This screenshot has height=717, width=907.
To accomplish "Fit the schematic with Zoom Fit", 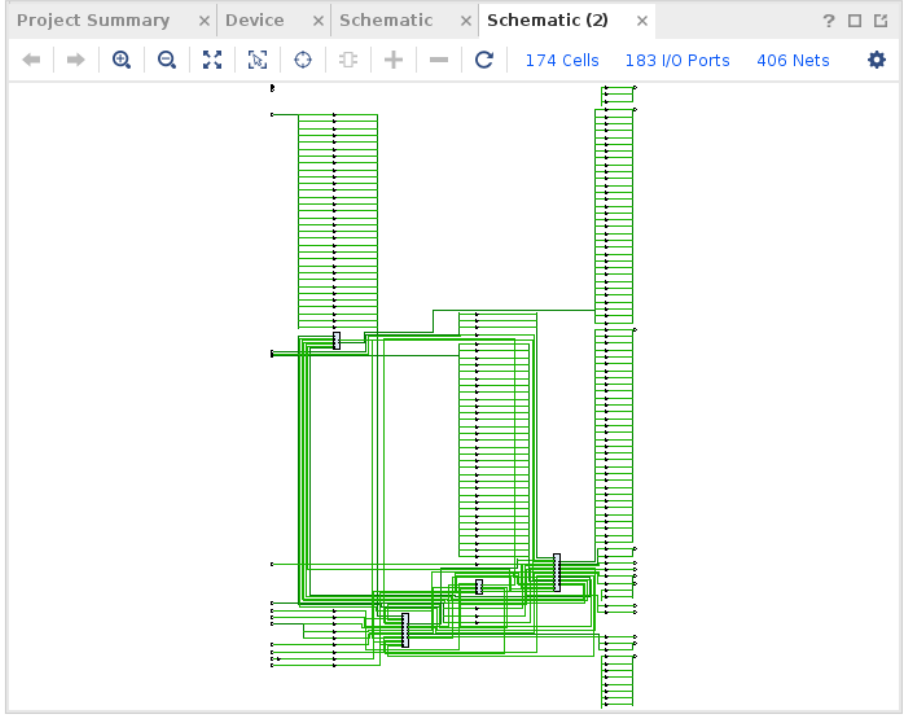I will pos(212,60).
